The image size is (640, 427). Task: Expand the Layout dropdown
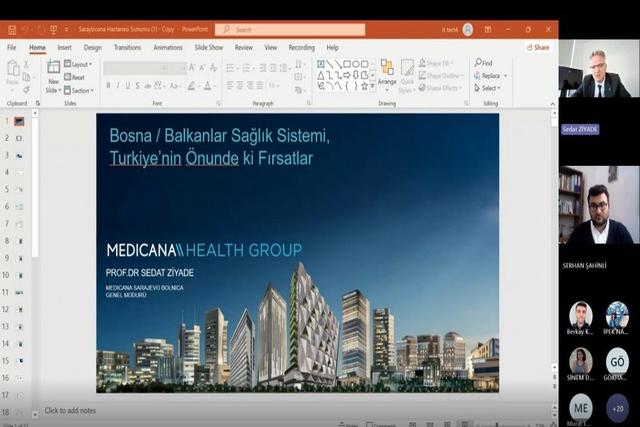[x=79, y=64]
